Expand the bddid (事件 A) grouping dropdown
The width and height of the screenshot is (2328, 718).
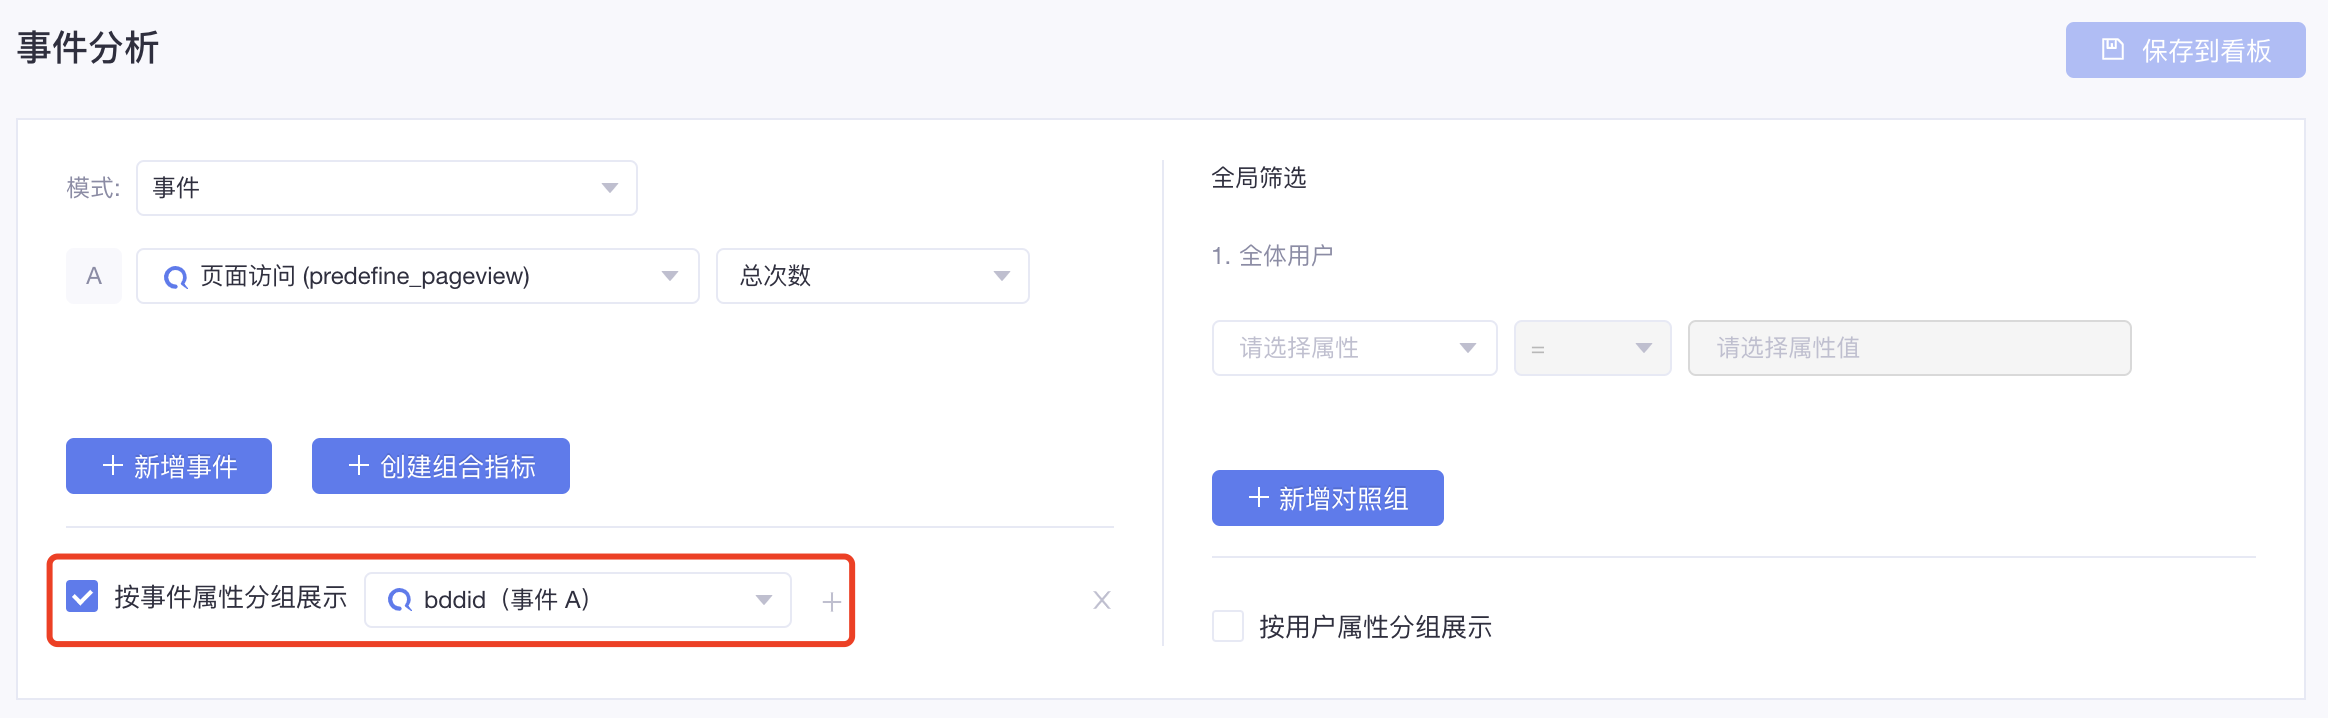(x=578, y=600)
